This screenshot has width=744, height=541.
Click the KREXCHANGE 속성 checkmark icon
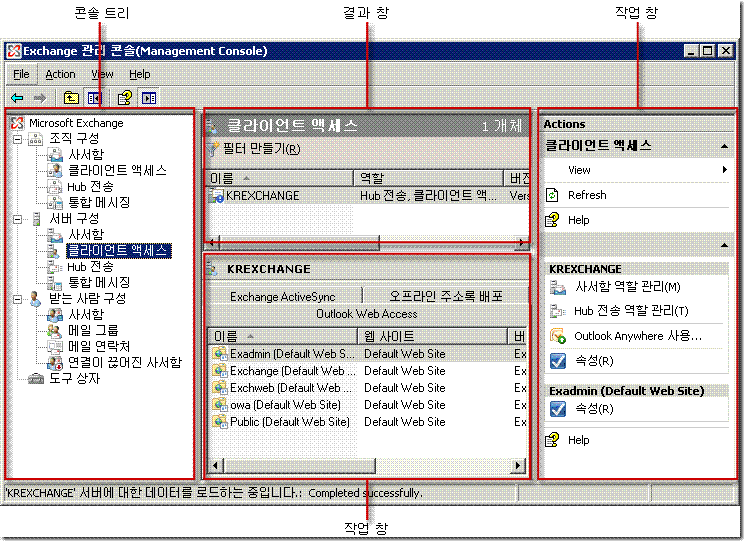[558, 361]
